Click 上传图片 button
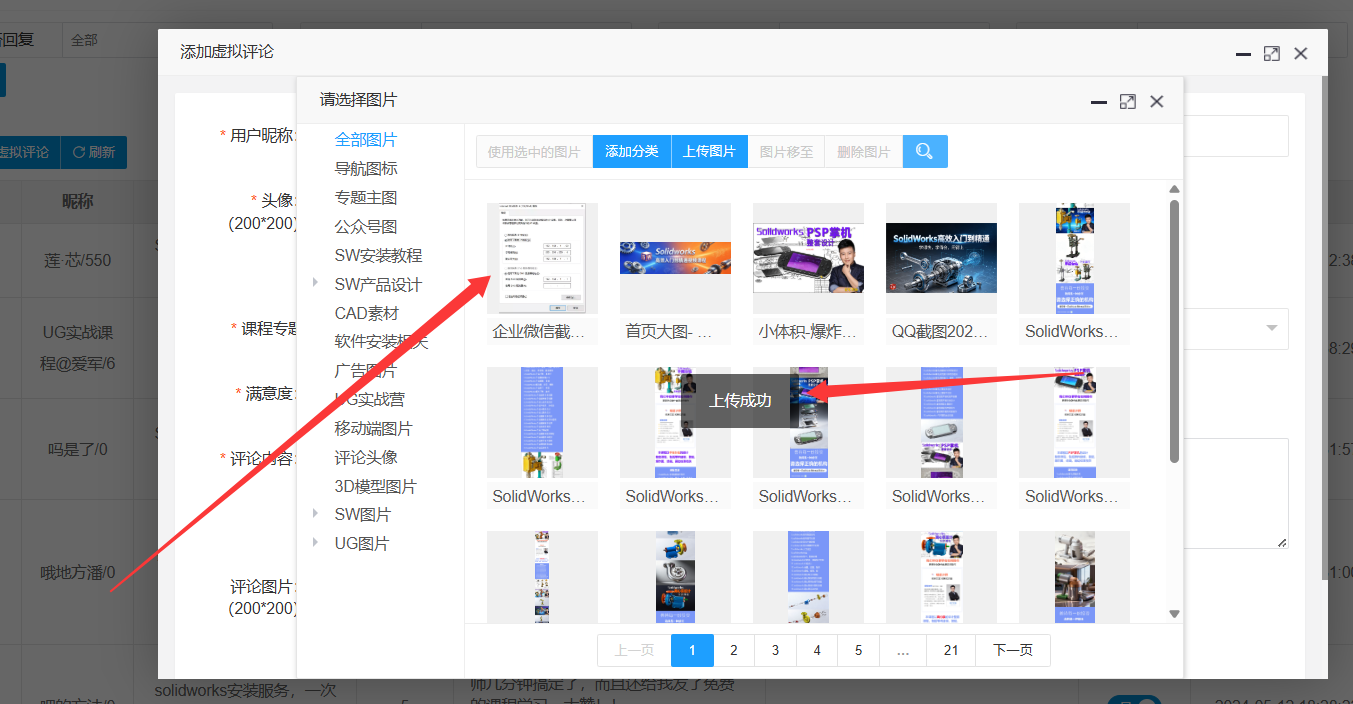Viewport: 1353px width, 704px height. (709, 152)
